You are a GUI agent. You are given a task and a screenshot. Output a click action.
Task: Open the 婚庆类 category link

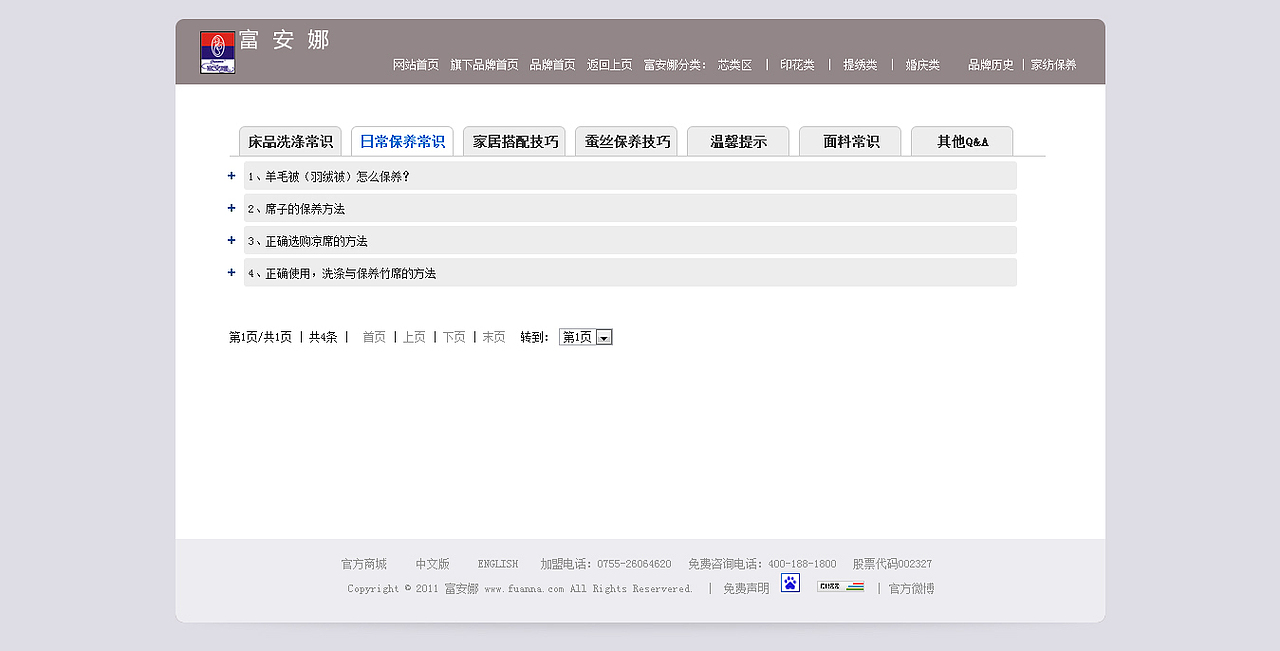[923, 65]
